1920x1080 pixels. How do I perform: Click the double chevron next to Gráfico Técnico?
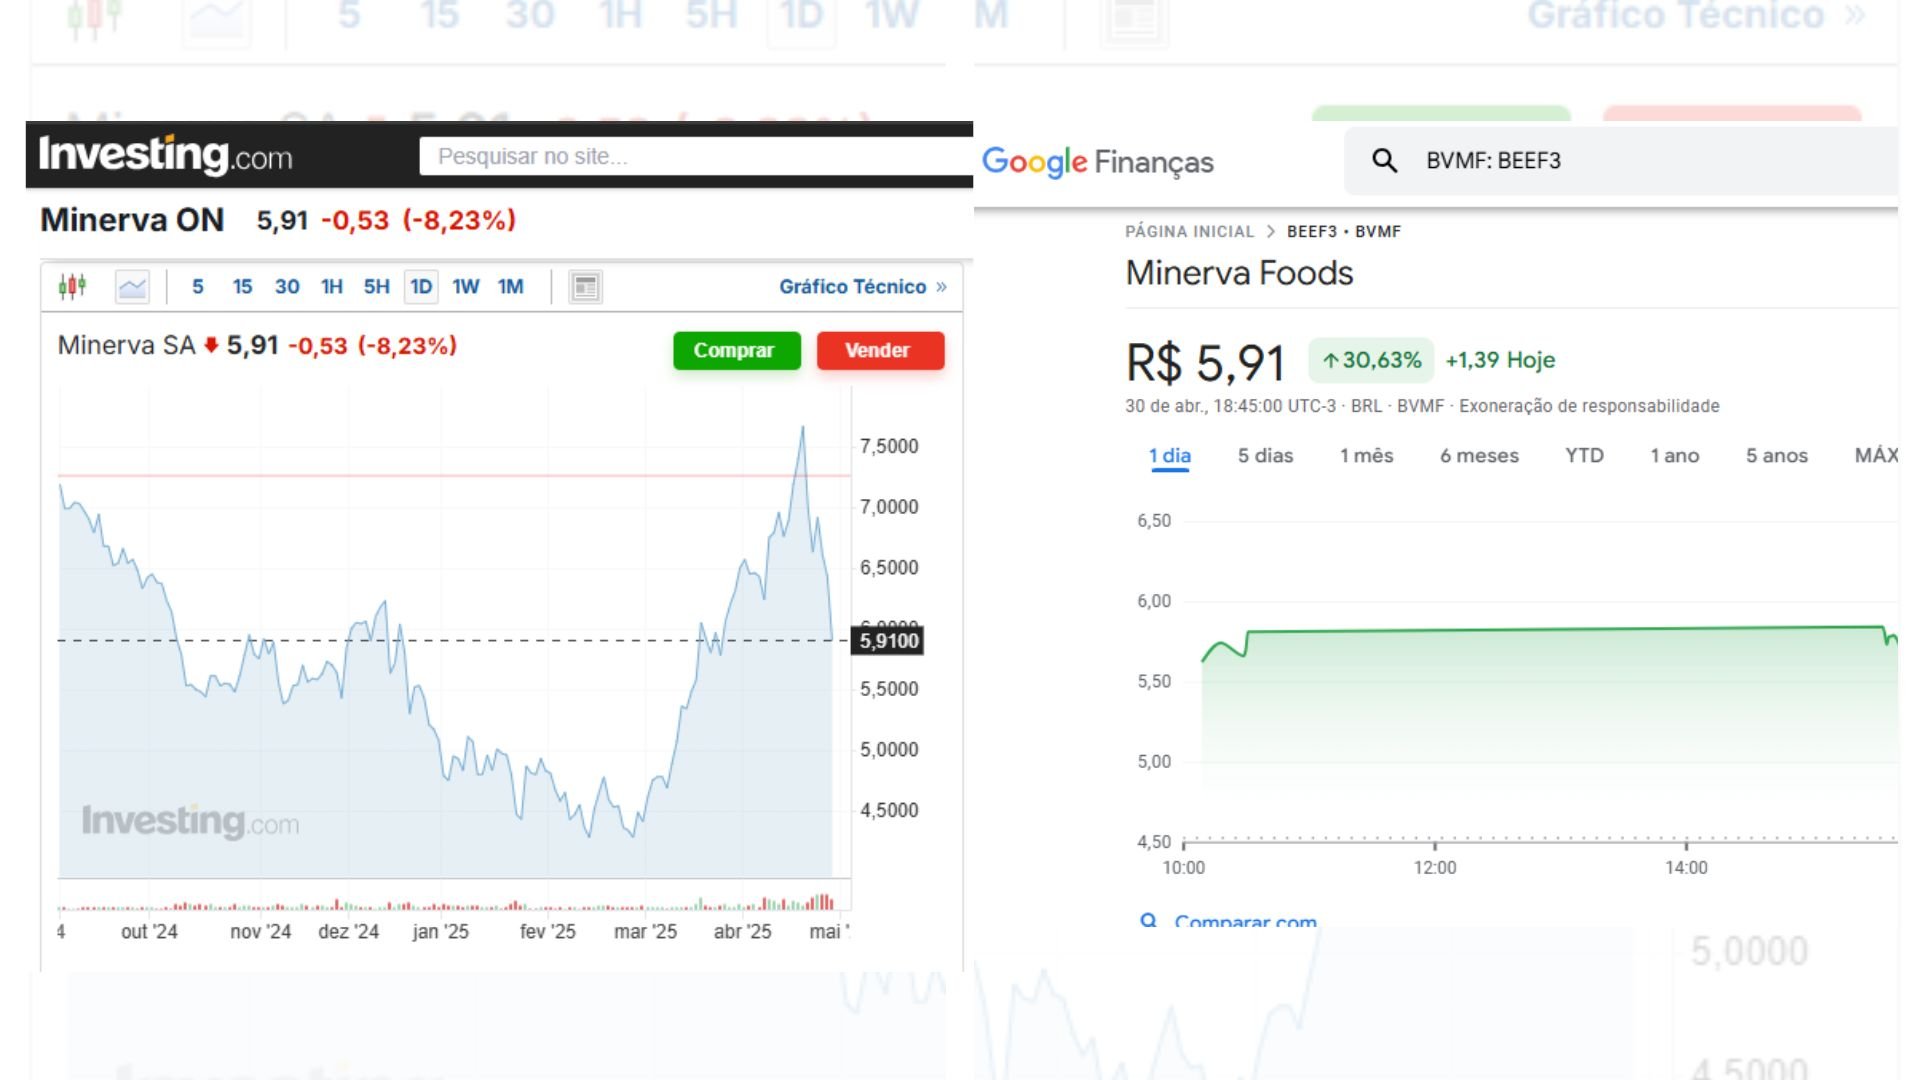tap(941, 287)
